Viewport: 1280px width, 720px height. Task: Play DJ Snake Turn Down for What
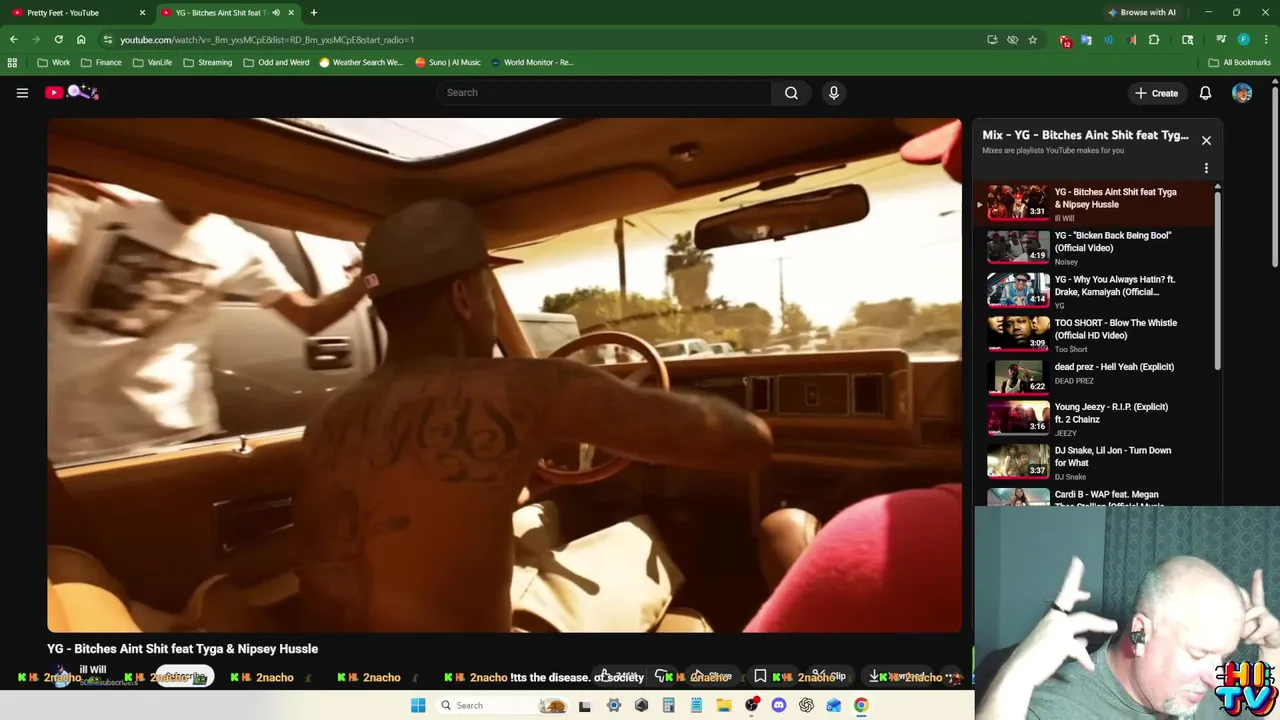(1094, 463)
